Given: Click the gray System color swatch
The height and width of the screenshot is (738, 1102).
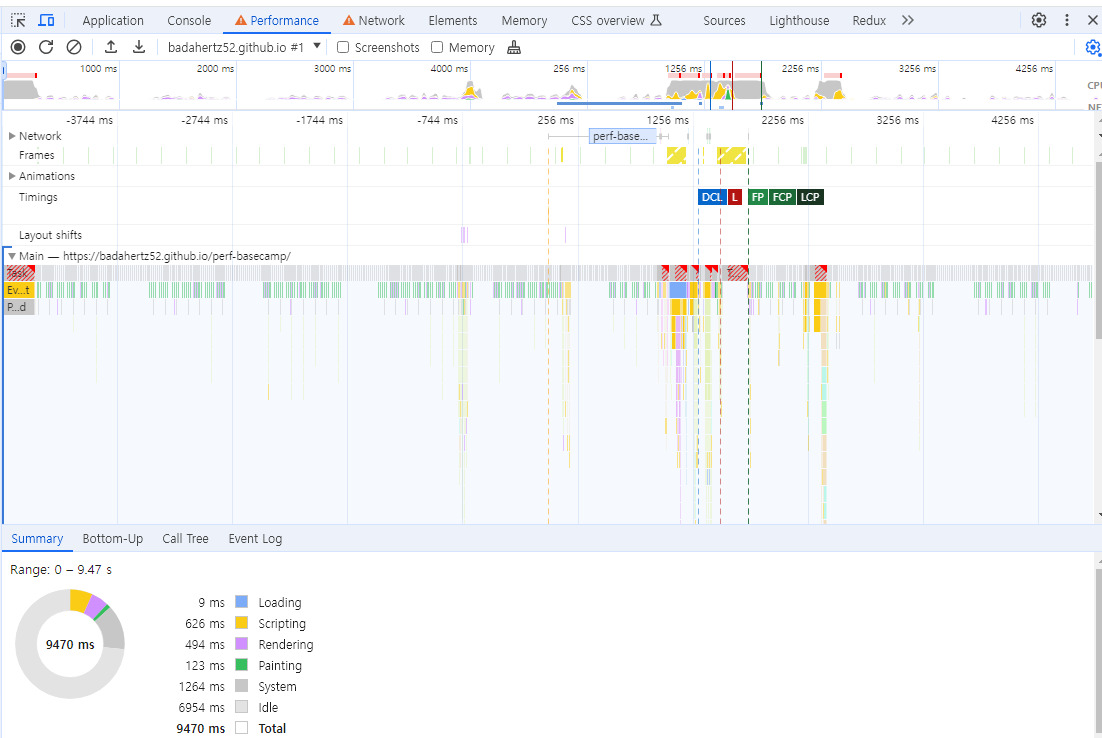Looking at the screenshot, I should point(241,686).
